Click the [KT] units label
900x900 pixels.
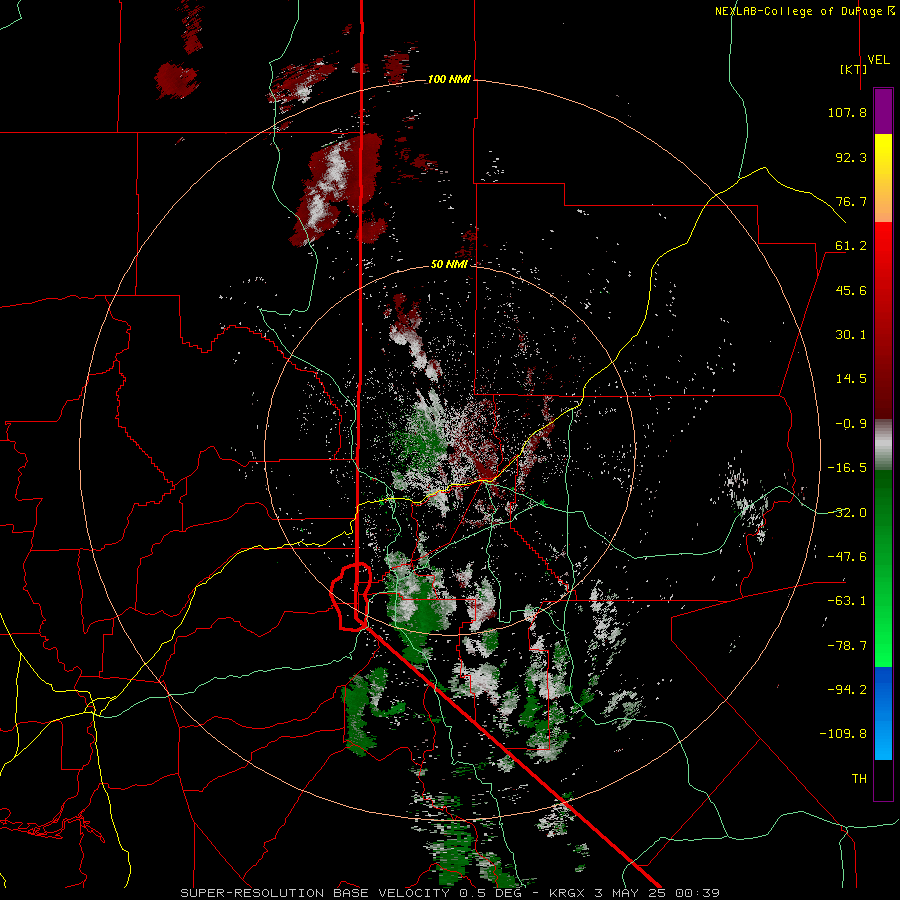[854, 69]
